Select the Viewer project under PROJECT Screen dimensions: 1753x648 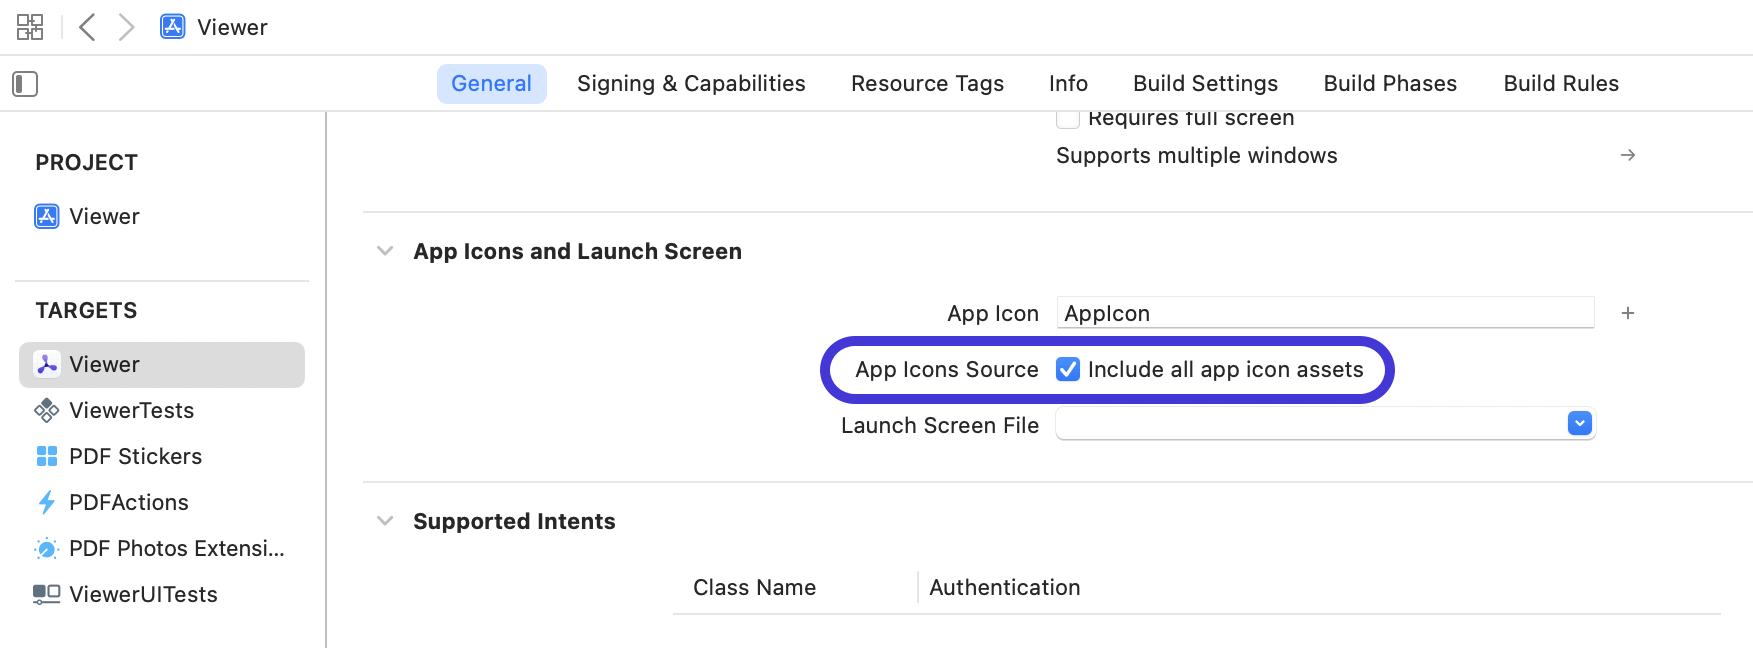104,216
